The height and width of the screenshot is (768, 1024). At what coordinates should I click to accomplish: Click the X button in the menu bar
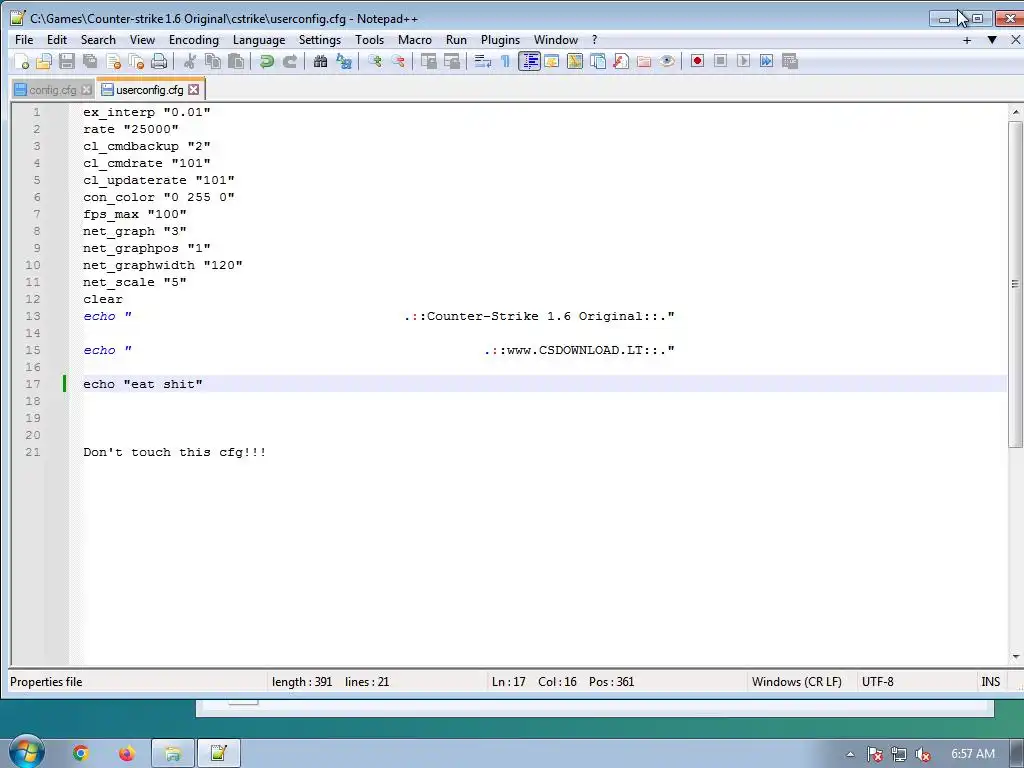pos(1015,40)
